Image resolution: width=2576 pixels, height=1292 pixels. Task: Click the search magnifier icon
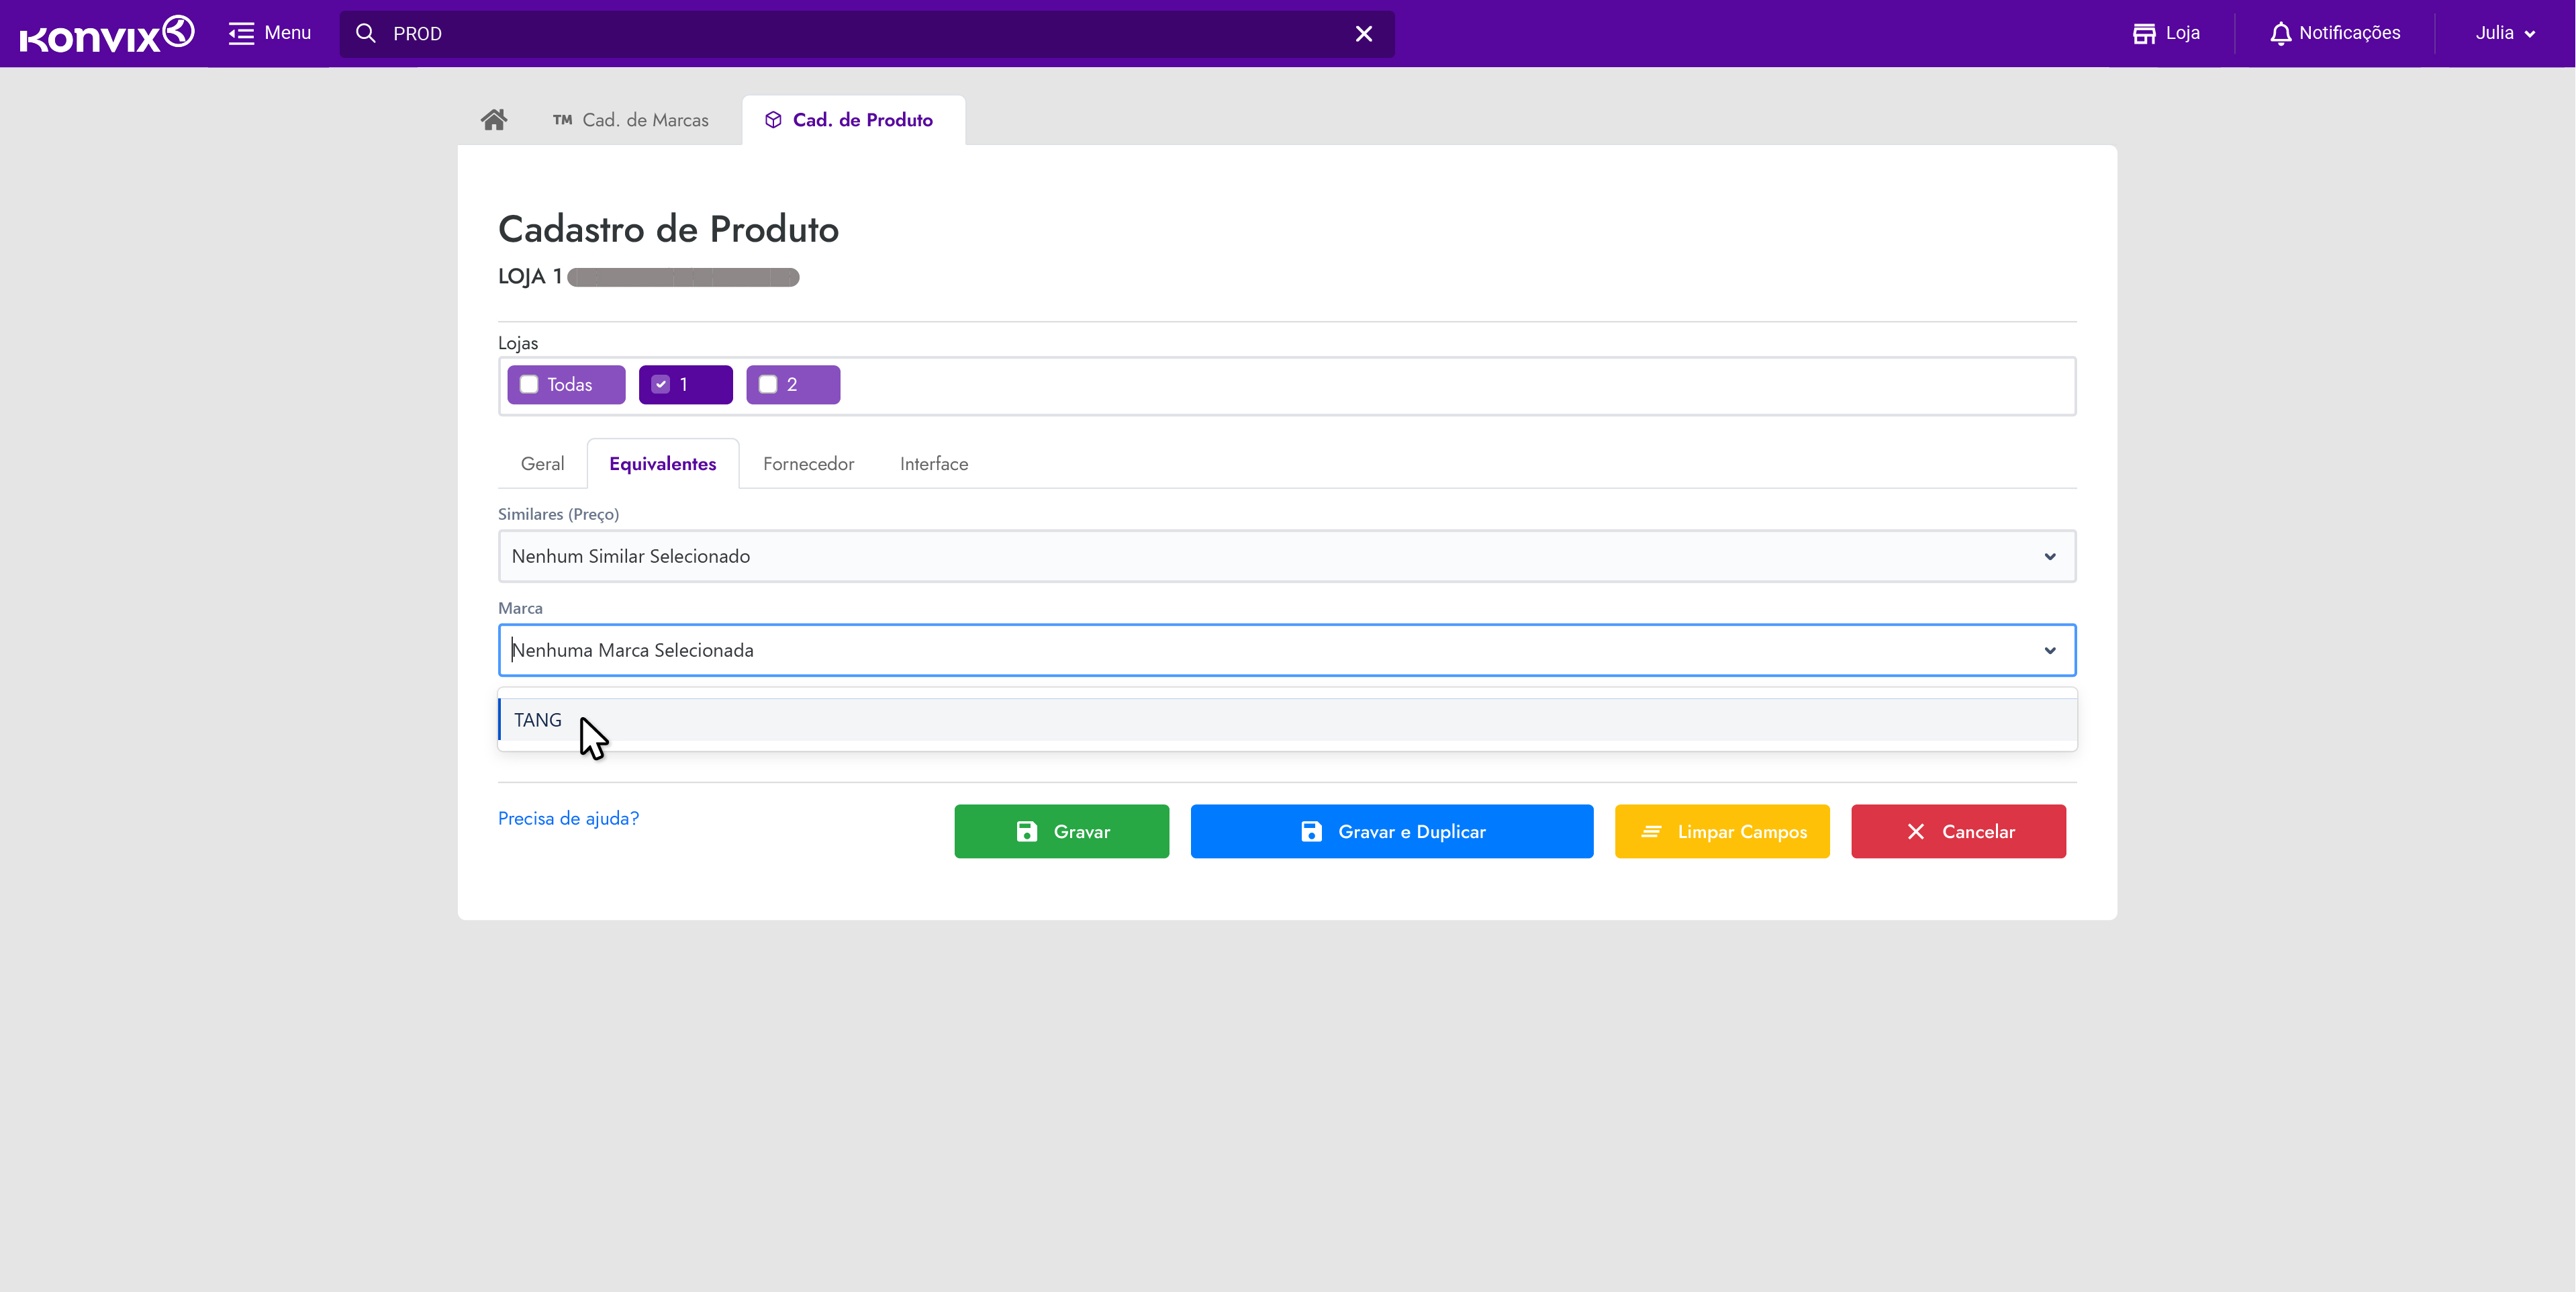pyautogui.click(x=366, y=34)
